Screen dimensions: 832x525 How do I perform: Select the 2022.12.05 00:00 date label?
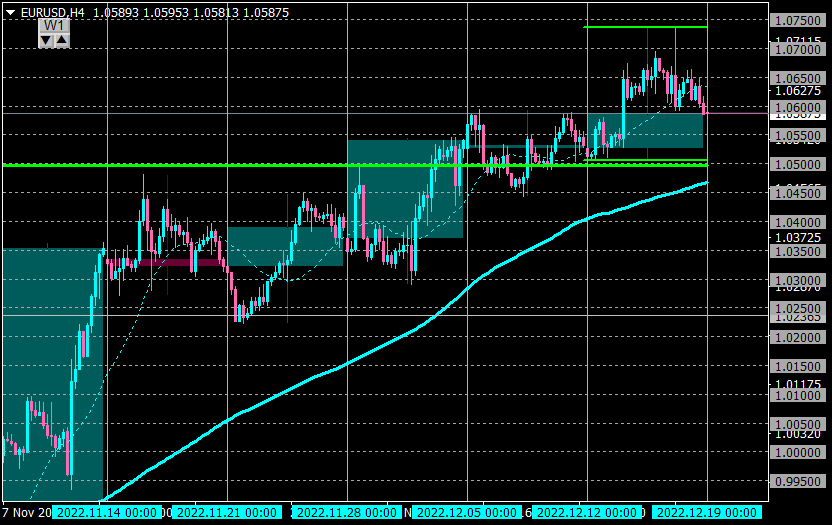[x=467, y=513]
